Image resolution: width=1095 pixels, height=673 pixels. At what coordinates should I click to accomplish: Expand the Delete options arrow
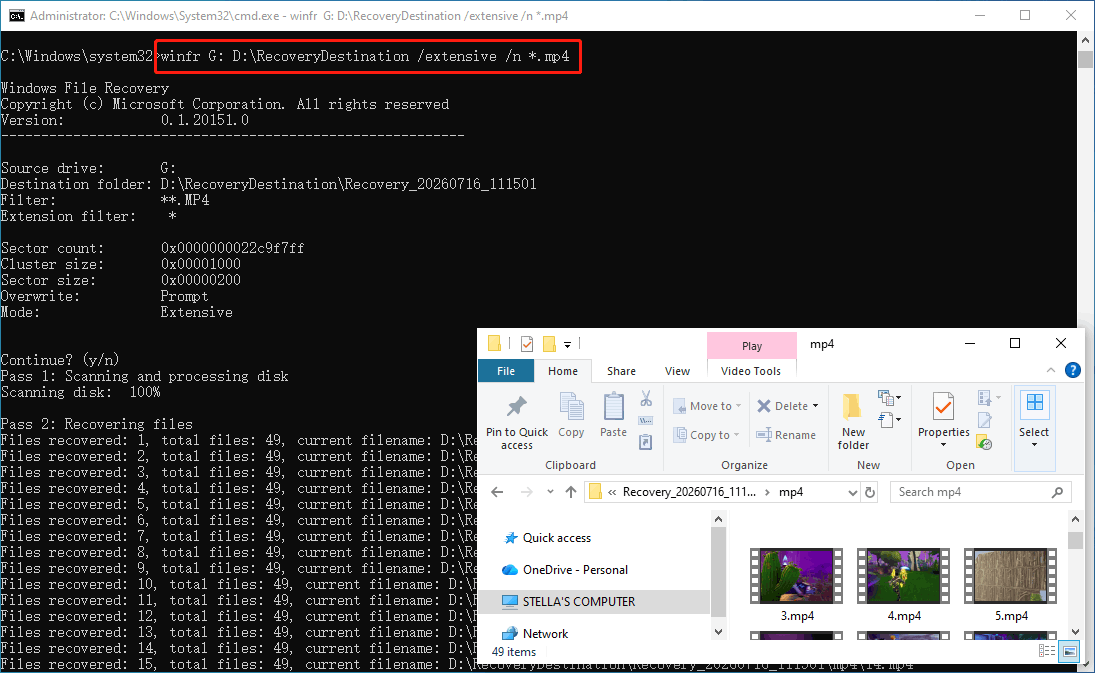tap(815, 406)
